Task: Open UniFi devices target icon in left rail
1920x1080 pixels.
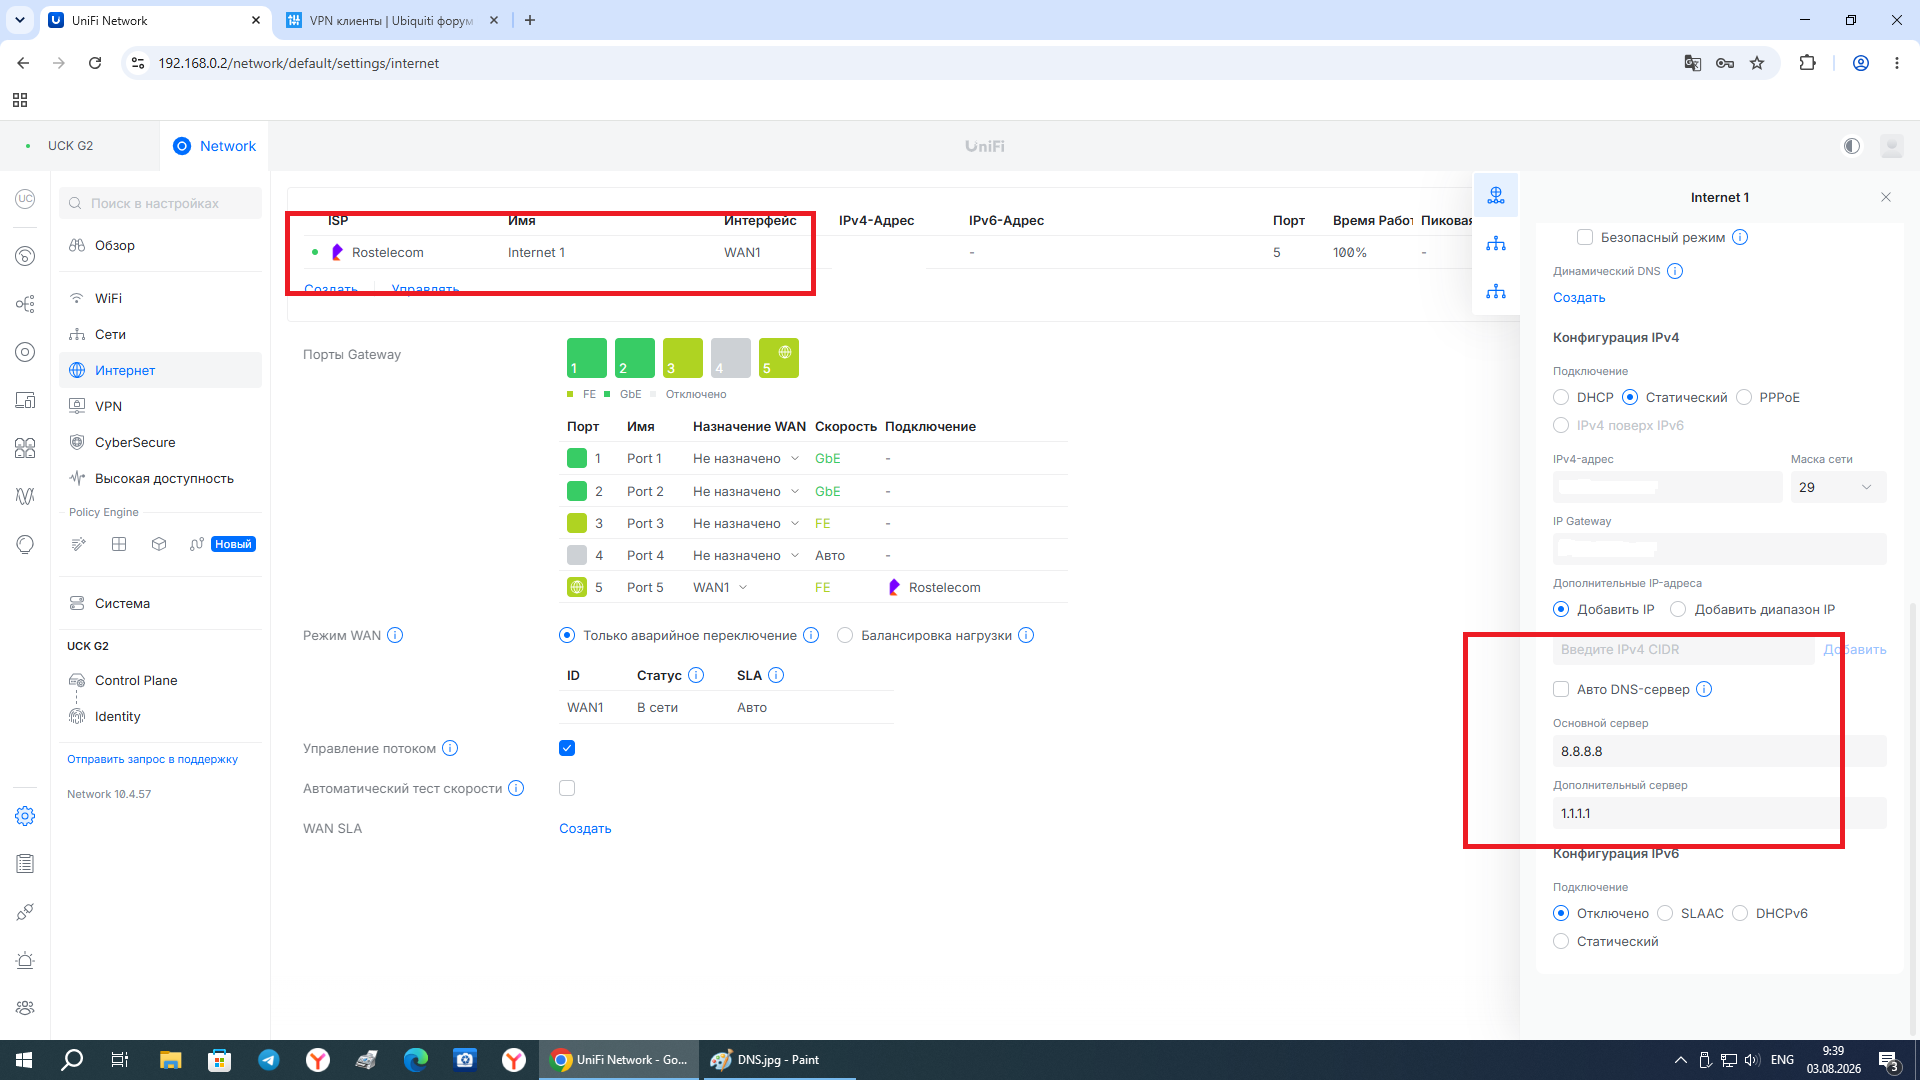Action: point(25,352)
